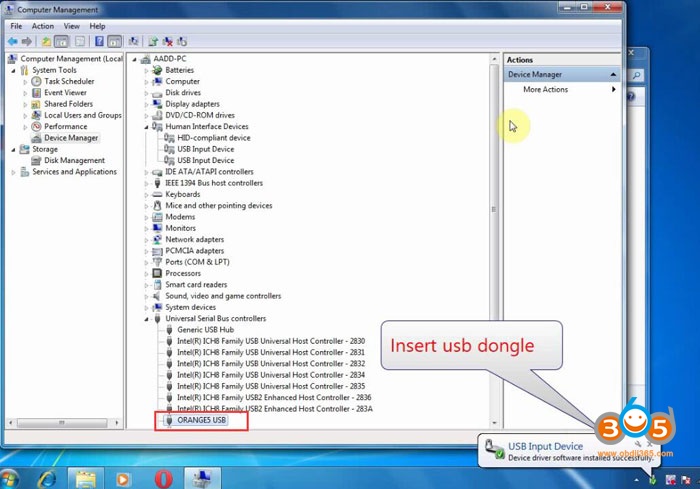Click the Processors category icon

[x=157, y=273]
